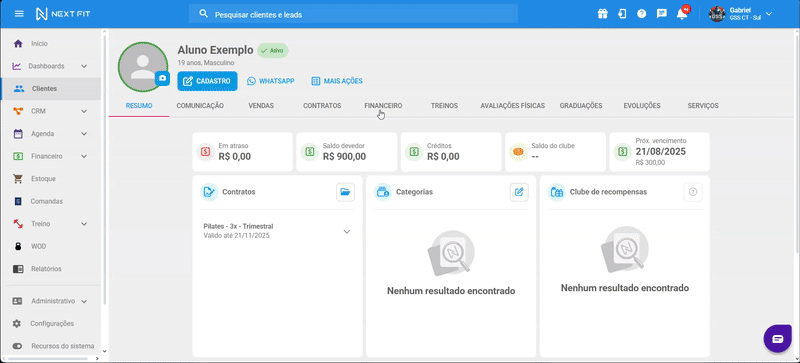Viewport: 800px width, 363px height.
Task: Click the Administrativo card icon
Action: click(17, 301)
